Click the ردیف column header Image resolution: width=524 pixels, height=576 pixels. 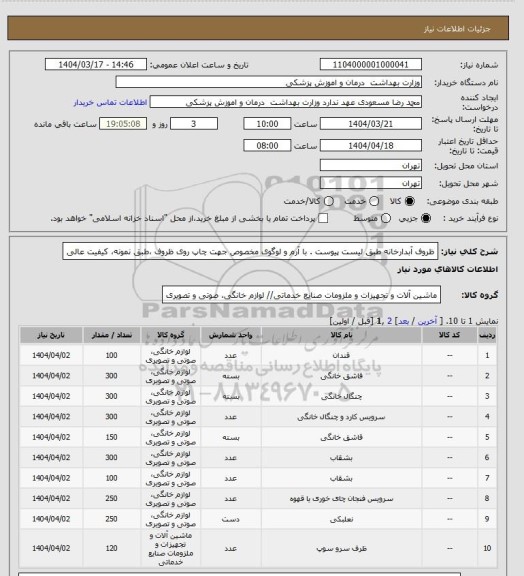tap(487, 335)
